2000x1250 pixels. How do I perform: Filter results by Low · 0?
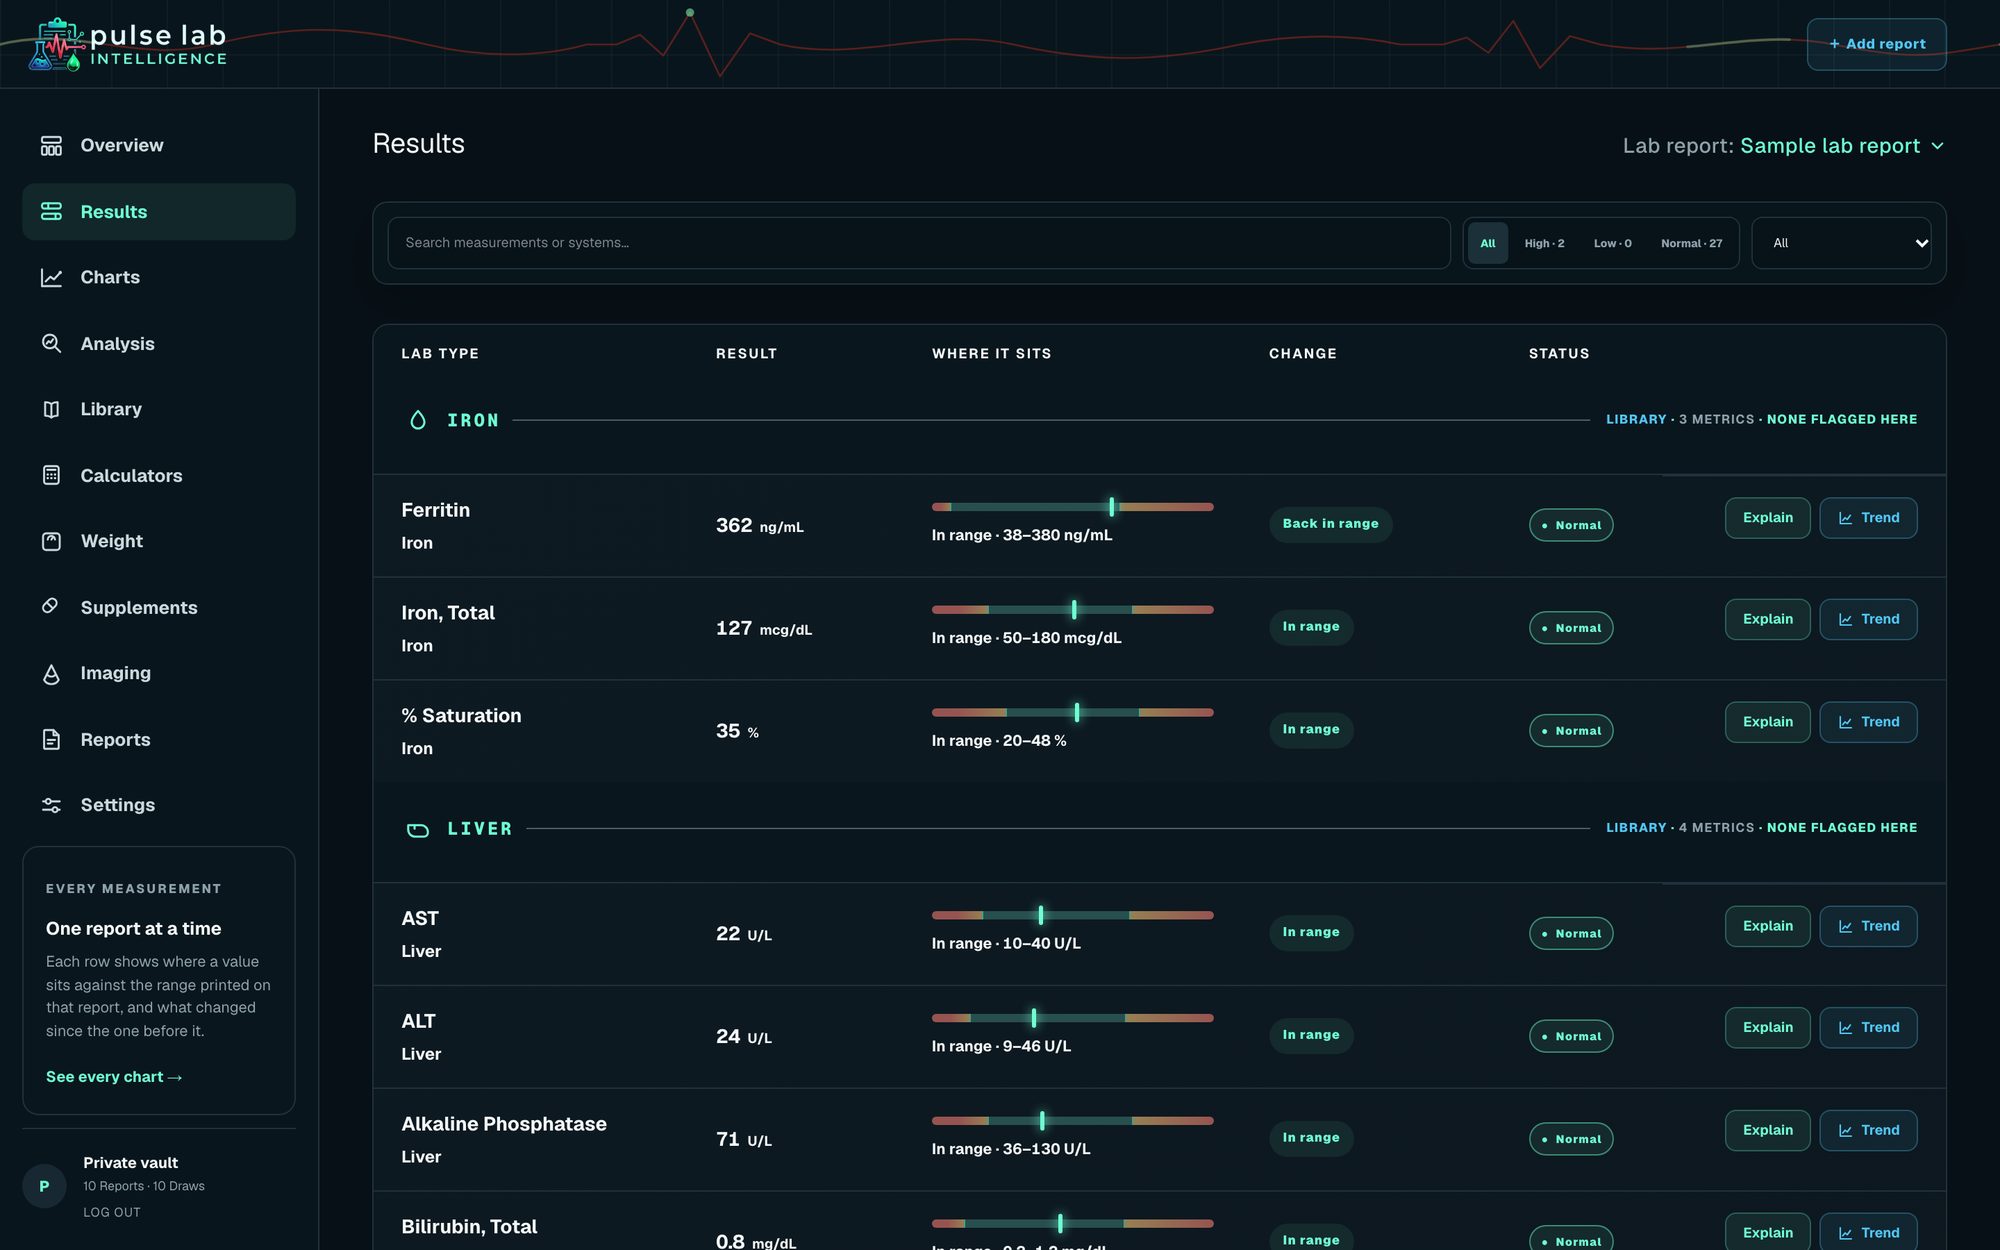[1612, 244]
